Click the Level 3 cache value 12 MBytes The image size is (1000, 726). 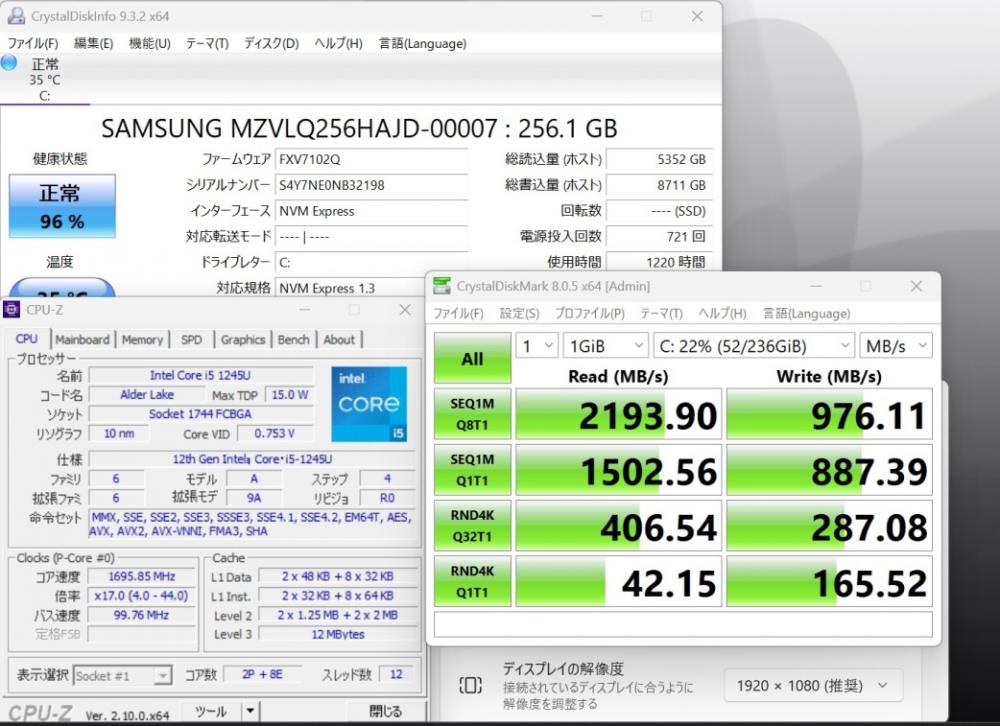click(338, 634)
